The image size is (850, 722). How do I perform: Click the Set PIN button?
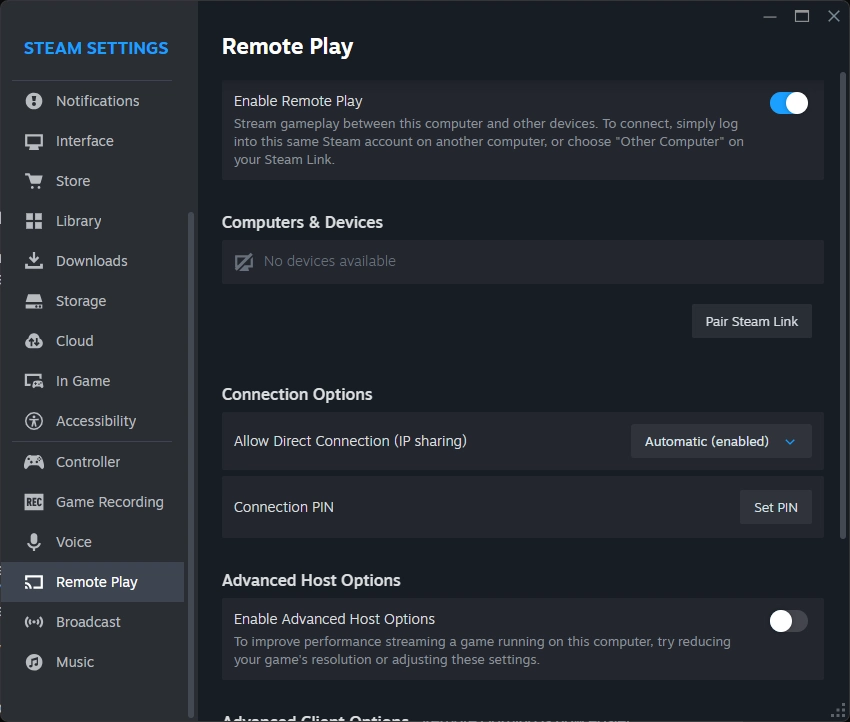coord(775,507)
